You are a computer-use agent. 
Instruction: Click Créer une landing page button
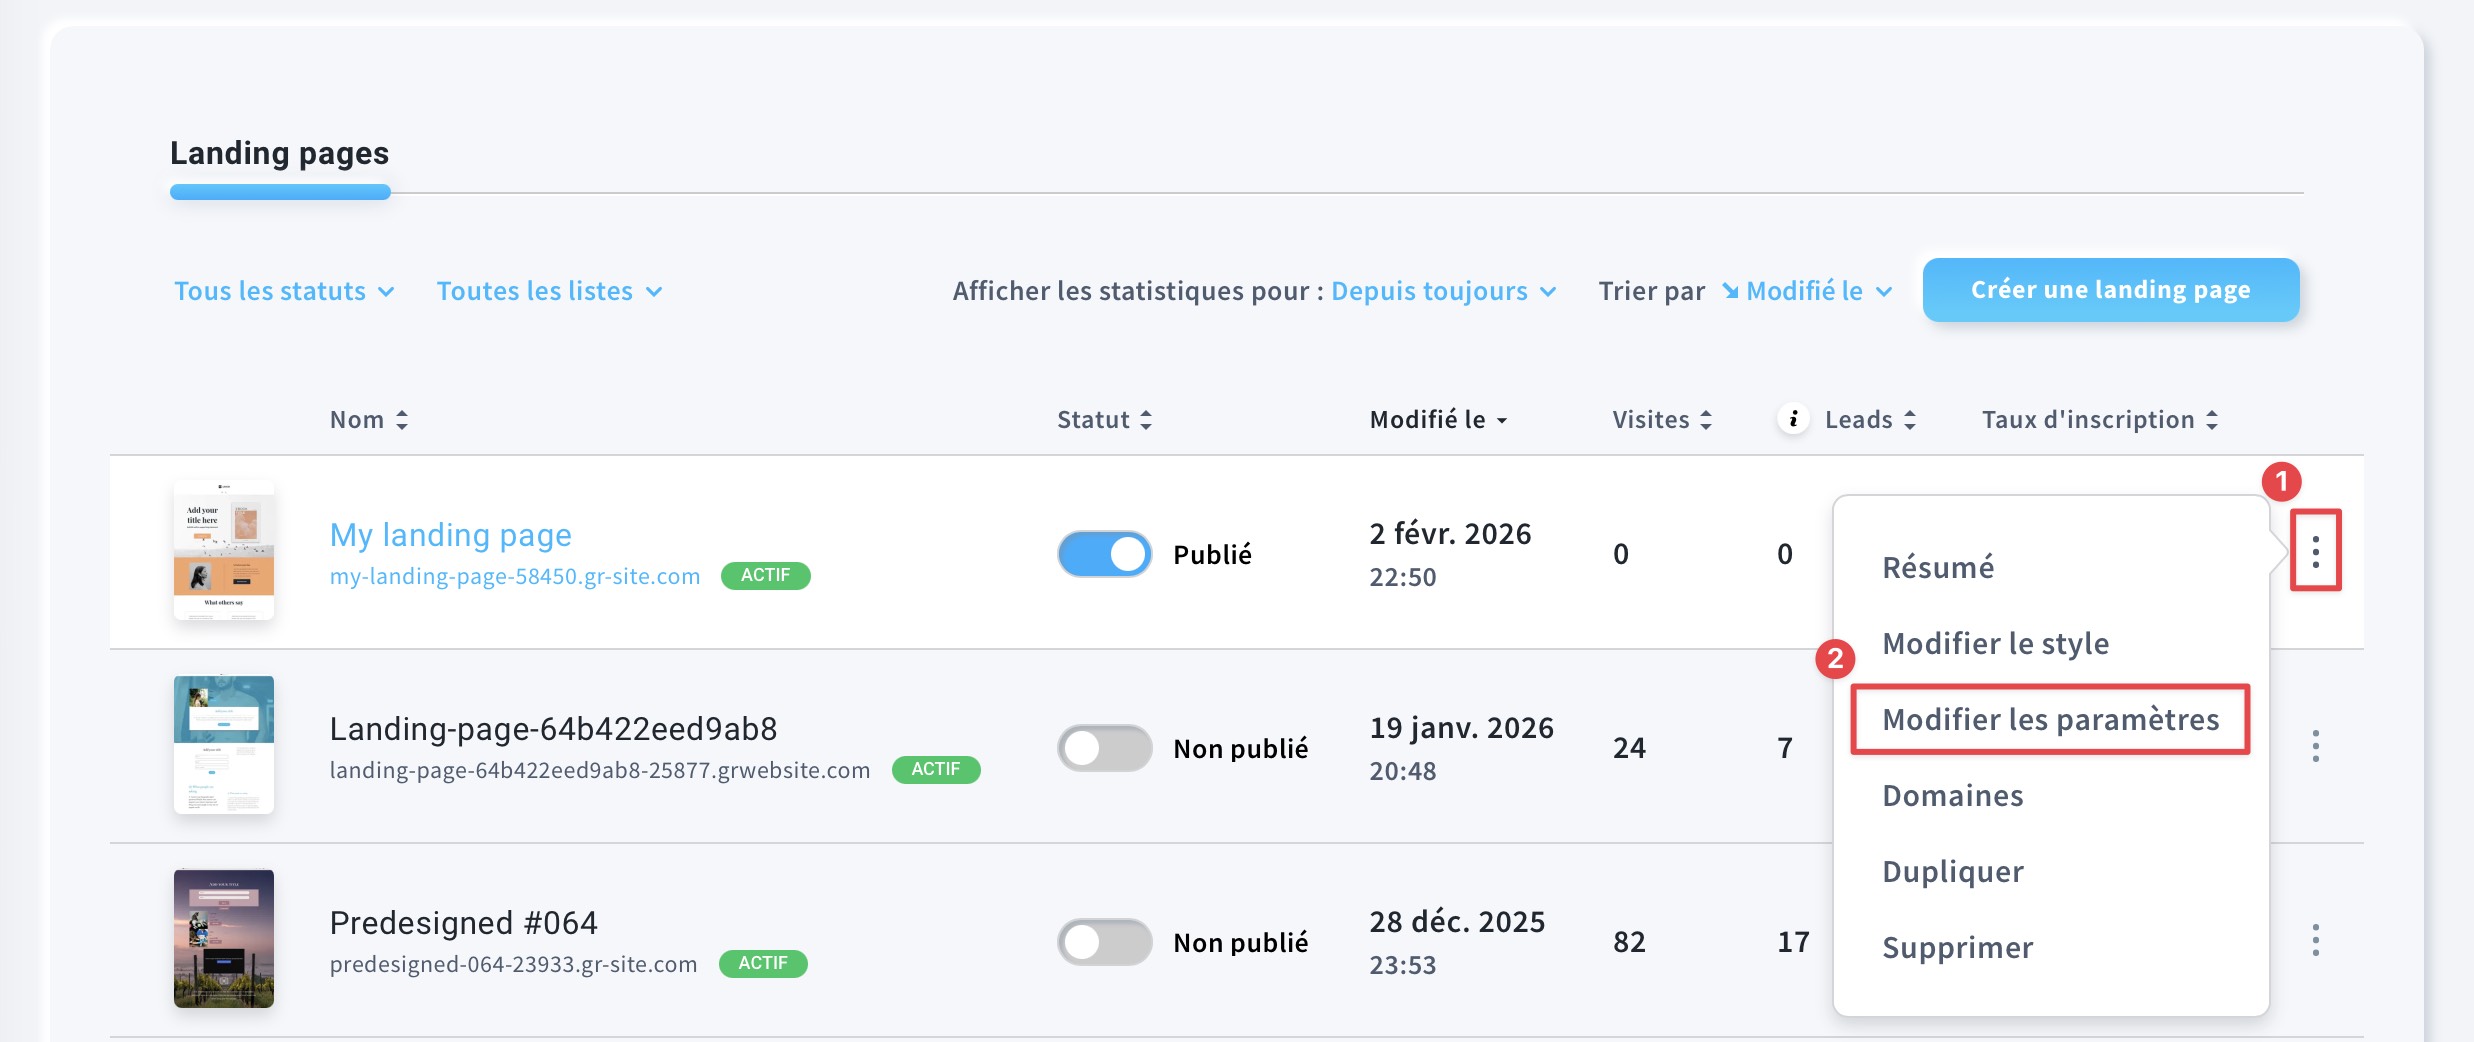[x=2110, y=290]
